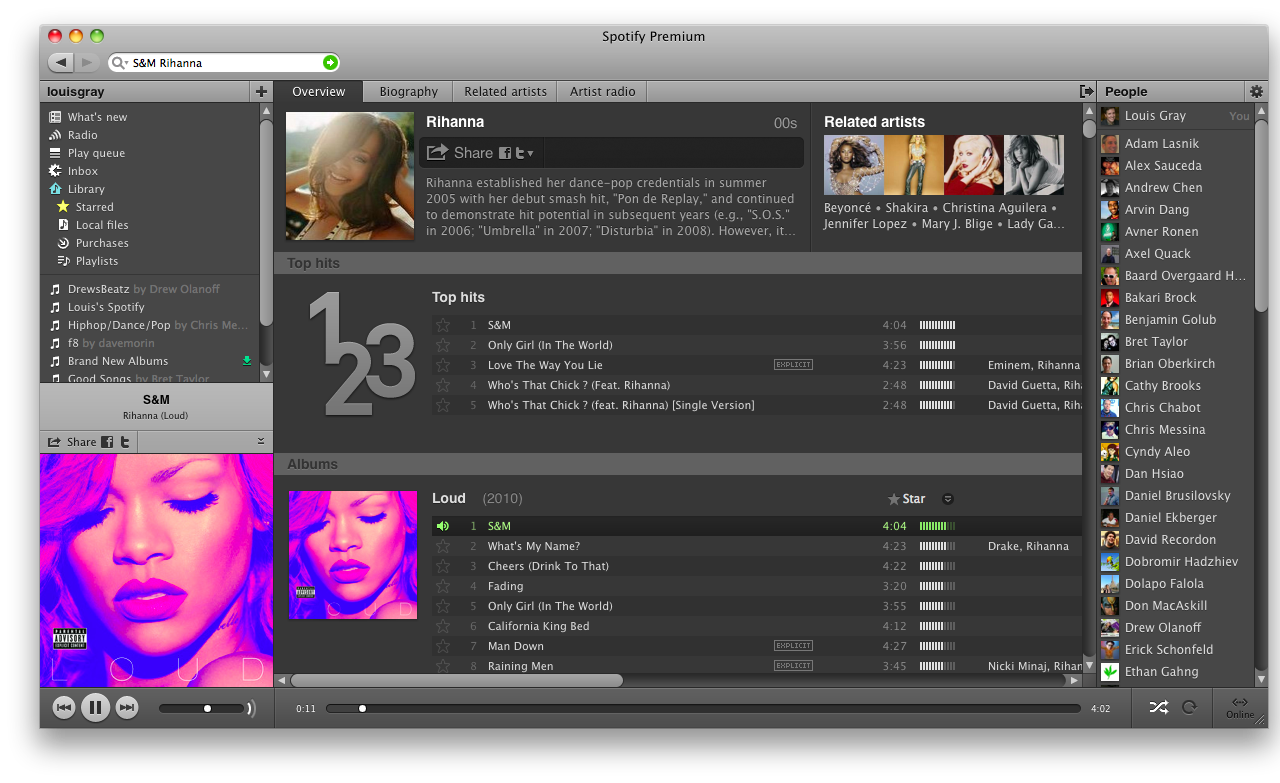Screen dimensions: 1280x783
Task: Click the speaker icon on the playing S&M row
Action: coord(443,526)
